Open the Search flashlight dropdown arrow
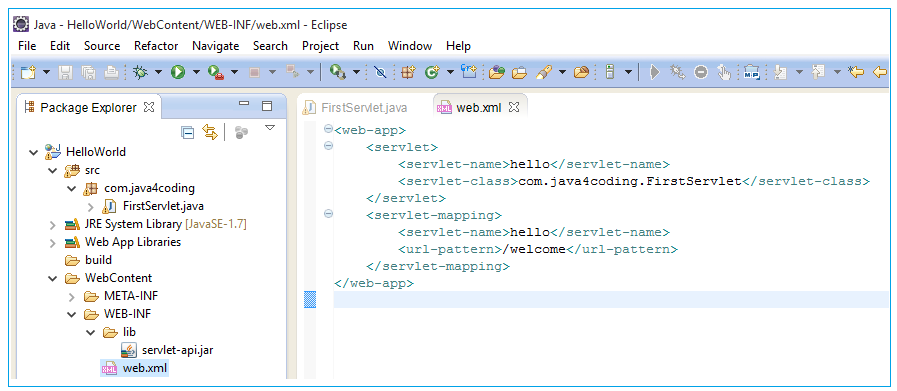The height and width of the screenshot is (391, 897). click(562, 72)
